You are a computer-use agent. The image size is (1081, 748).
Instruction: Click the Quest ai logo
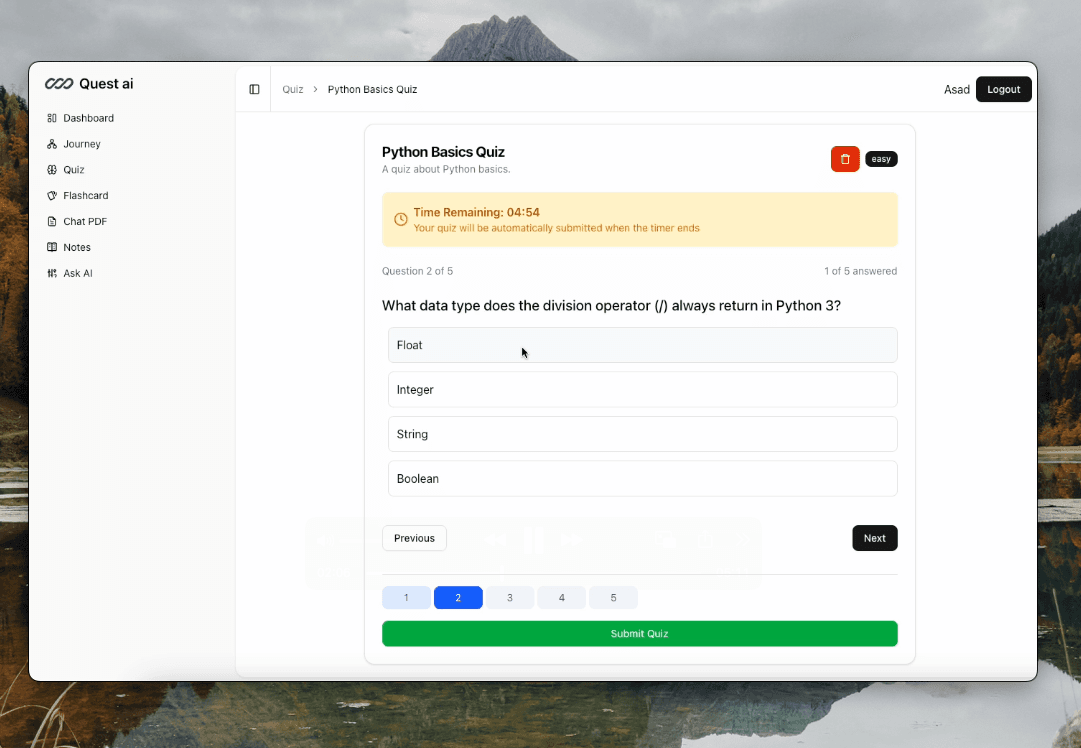(x=88, y=83)
